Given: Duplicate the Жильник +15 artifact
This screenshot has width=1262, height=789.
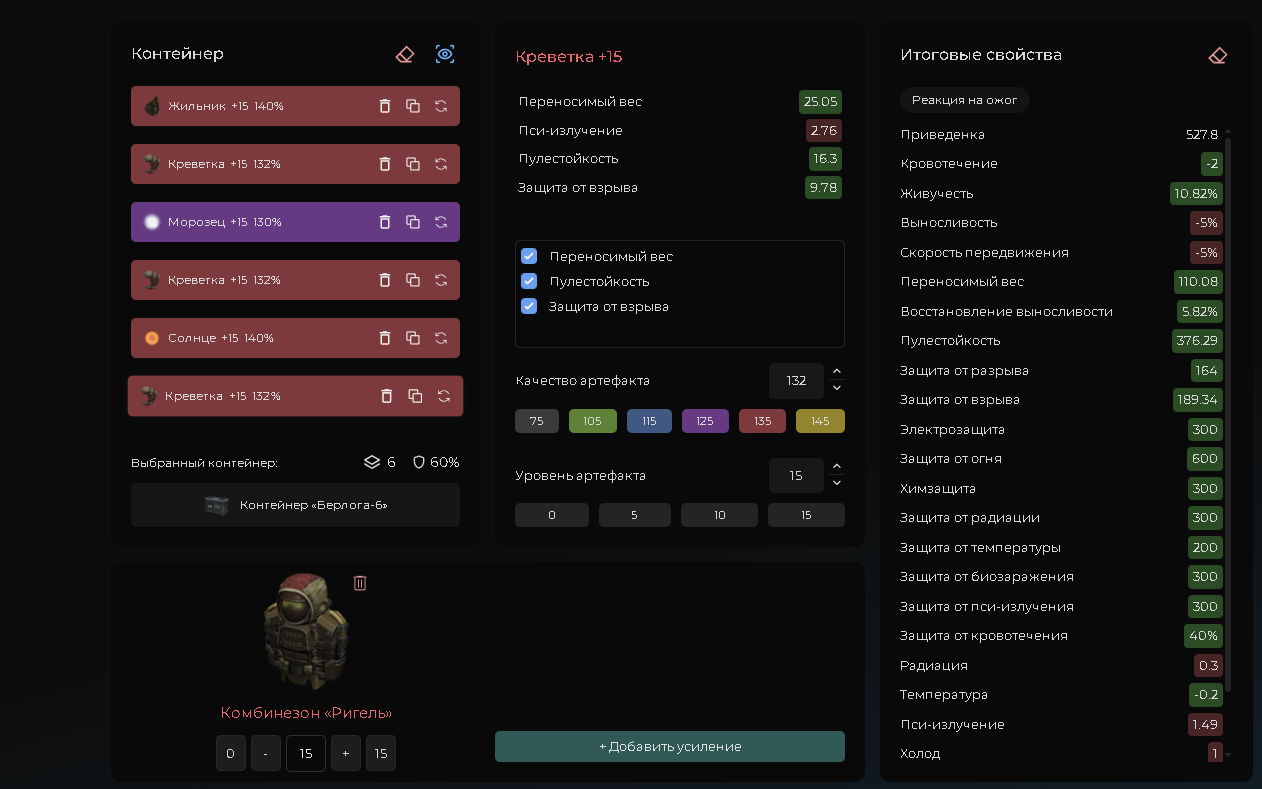Looking at the screenshot, I should (x=413, y=106).
